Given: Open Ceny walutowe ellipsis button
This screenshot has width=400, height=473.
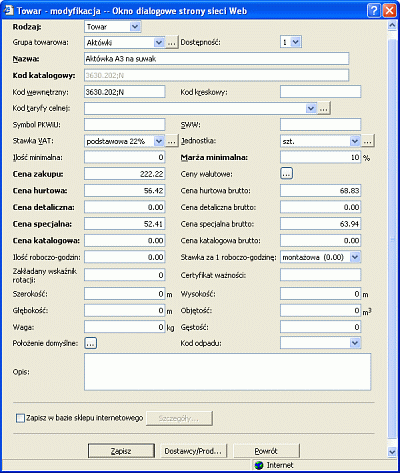Looking at the screenshot, I should [x=287, y=174].
